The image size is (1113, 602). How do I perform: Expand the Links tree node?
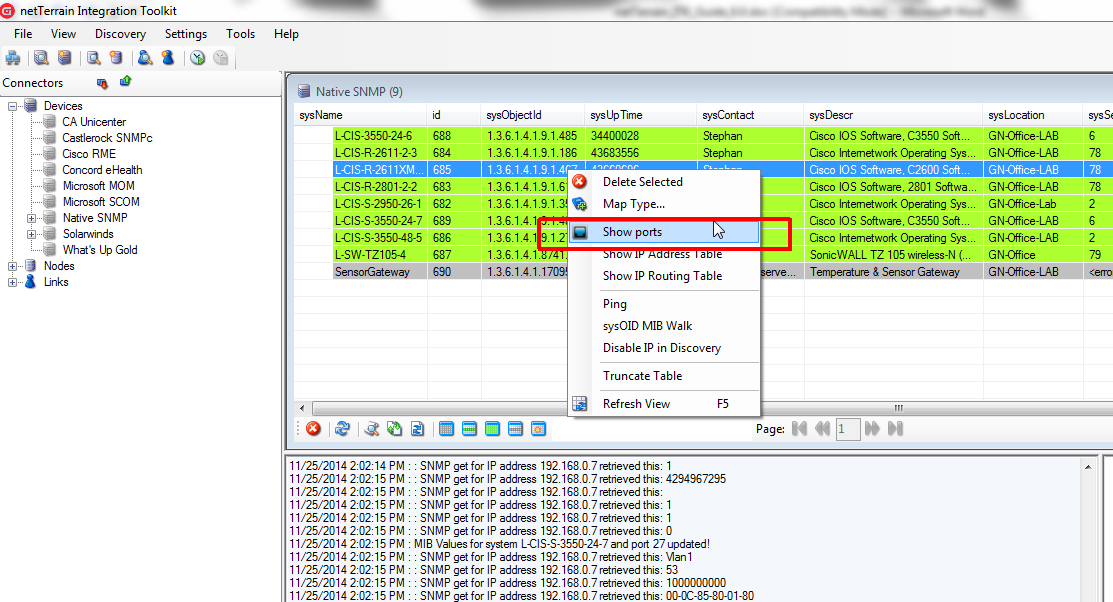coord(13,282)
